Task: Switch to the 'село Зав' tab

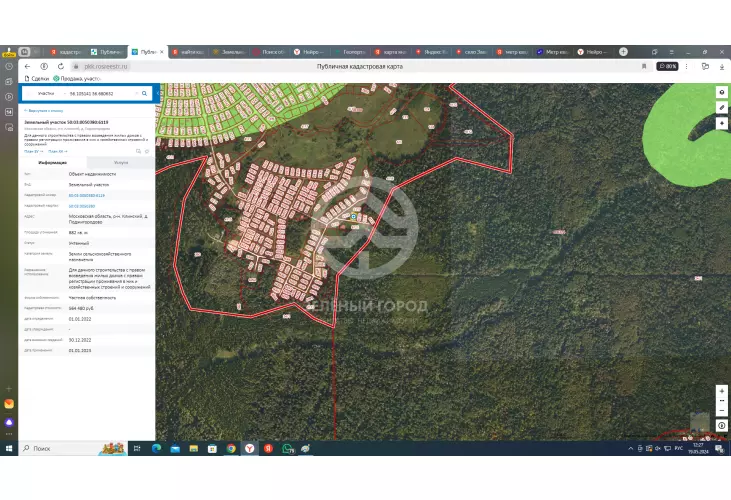Action: (472, 52)
